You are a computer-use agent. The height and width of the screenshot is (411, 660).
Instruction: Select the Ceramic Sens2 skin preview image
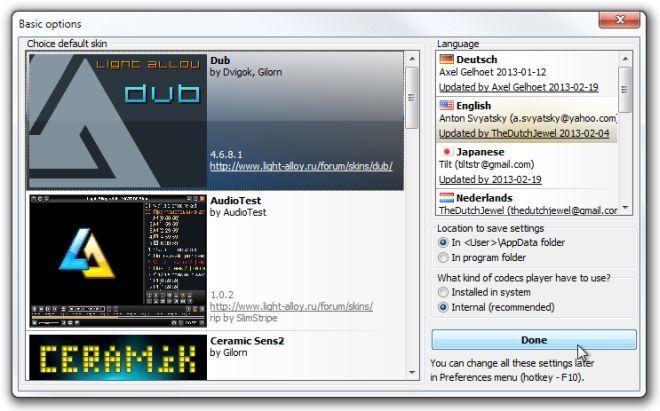(x=117, y=358)
